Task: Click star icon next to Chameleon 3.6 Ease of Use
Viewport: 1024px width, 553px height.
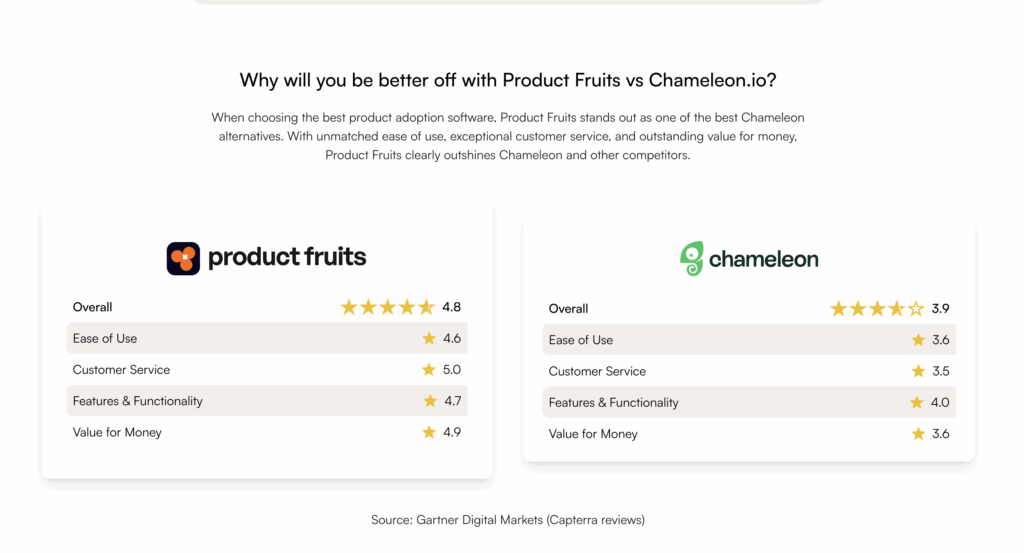Action: click(x=918, y=340)
